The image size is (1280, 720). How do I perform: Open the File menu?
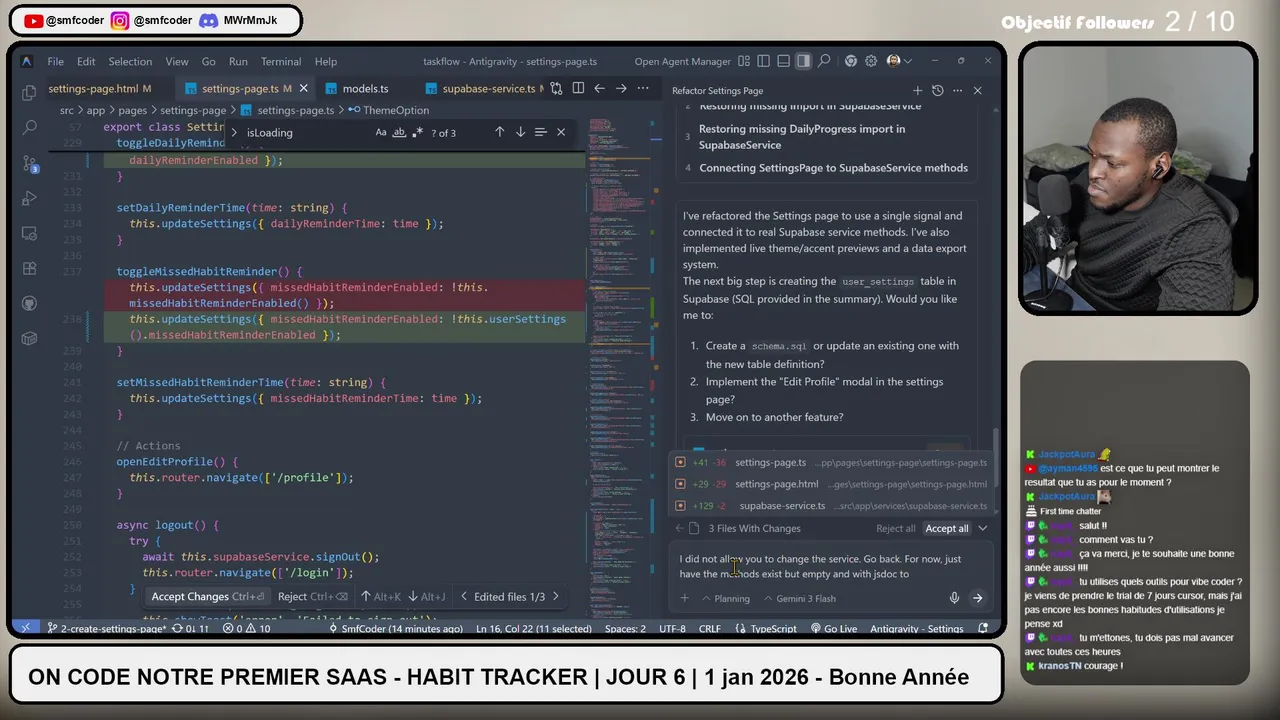[56, 61]
